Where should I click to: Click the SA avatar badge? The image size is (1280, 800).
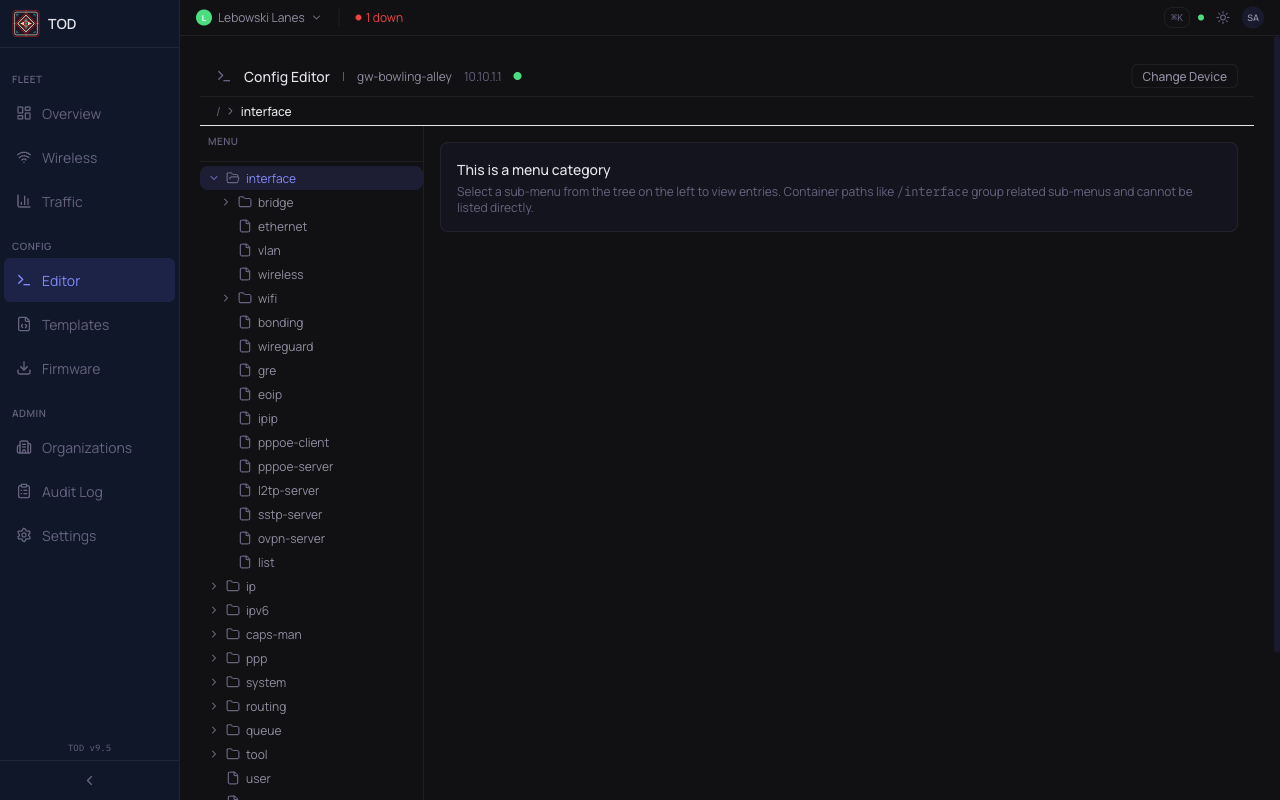1252,17
